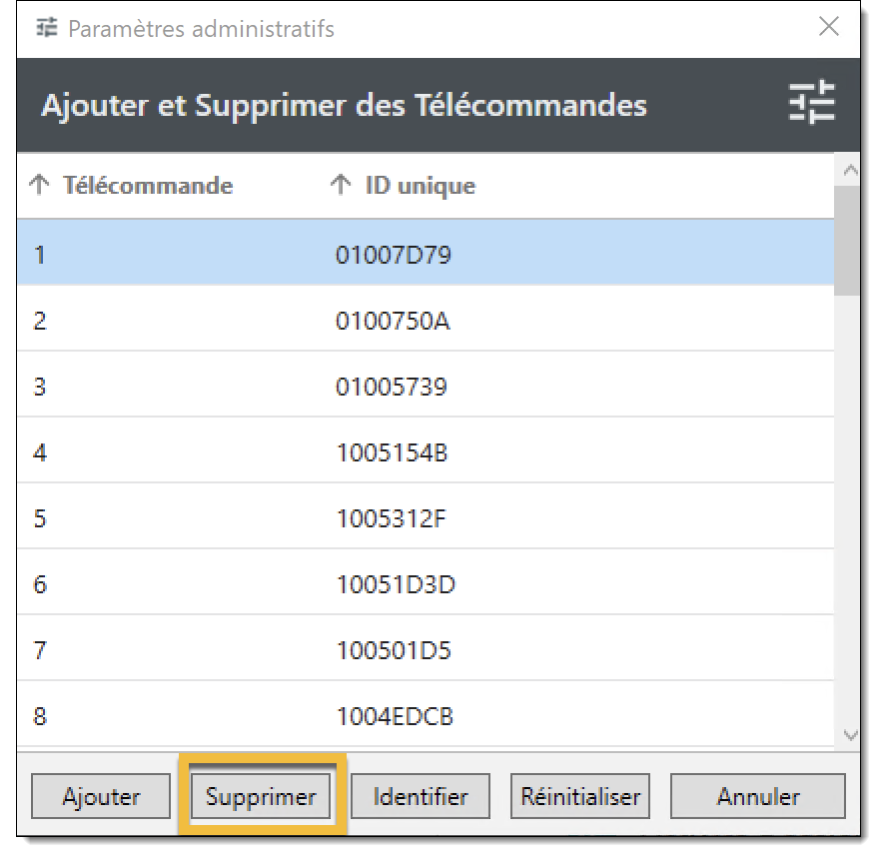Click the scrollbar down arrow

(850, 735)
